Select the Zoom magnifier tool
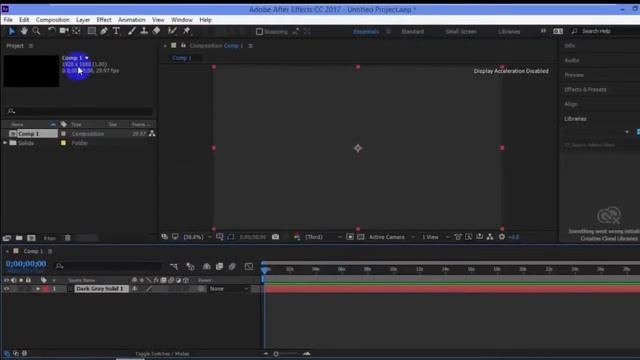This screenshot has width=640, height=360. 36,31
